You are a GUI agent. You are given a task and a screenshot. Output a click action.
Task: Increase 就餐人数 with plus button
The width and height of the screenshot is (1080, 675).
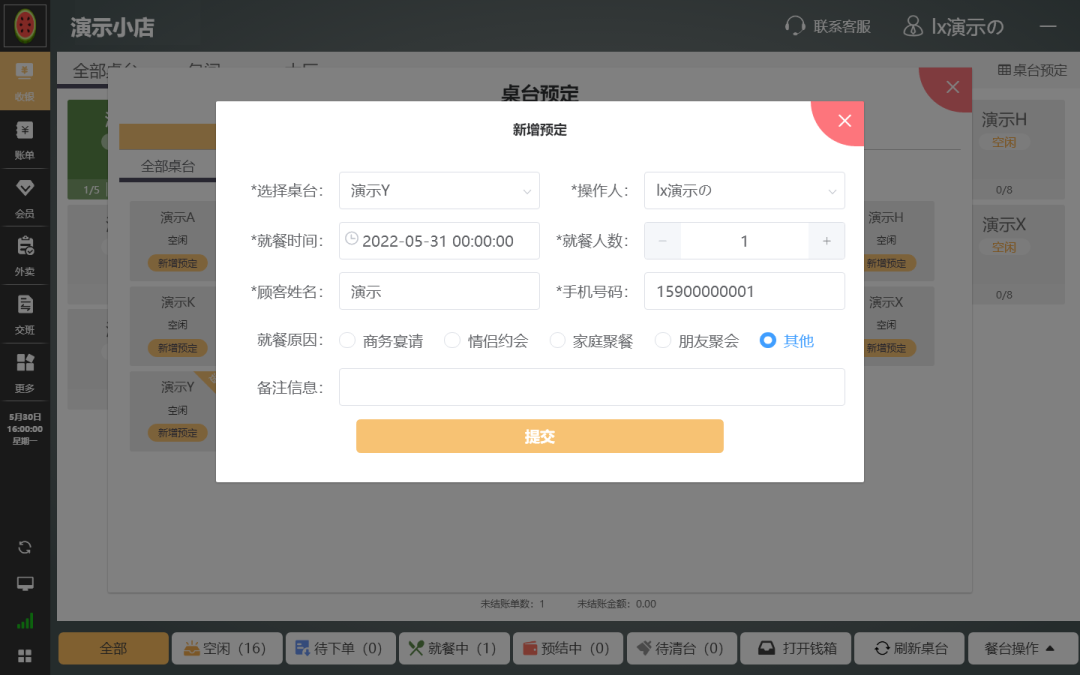pos(827,241)
